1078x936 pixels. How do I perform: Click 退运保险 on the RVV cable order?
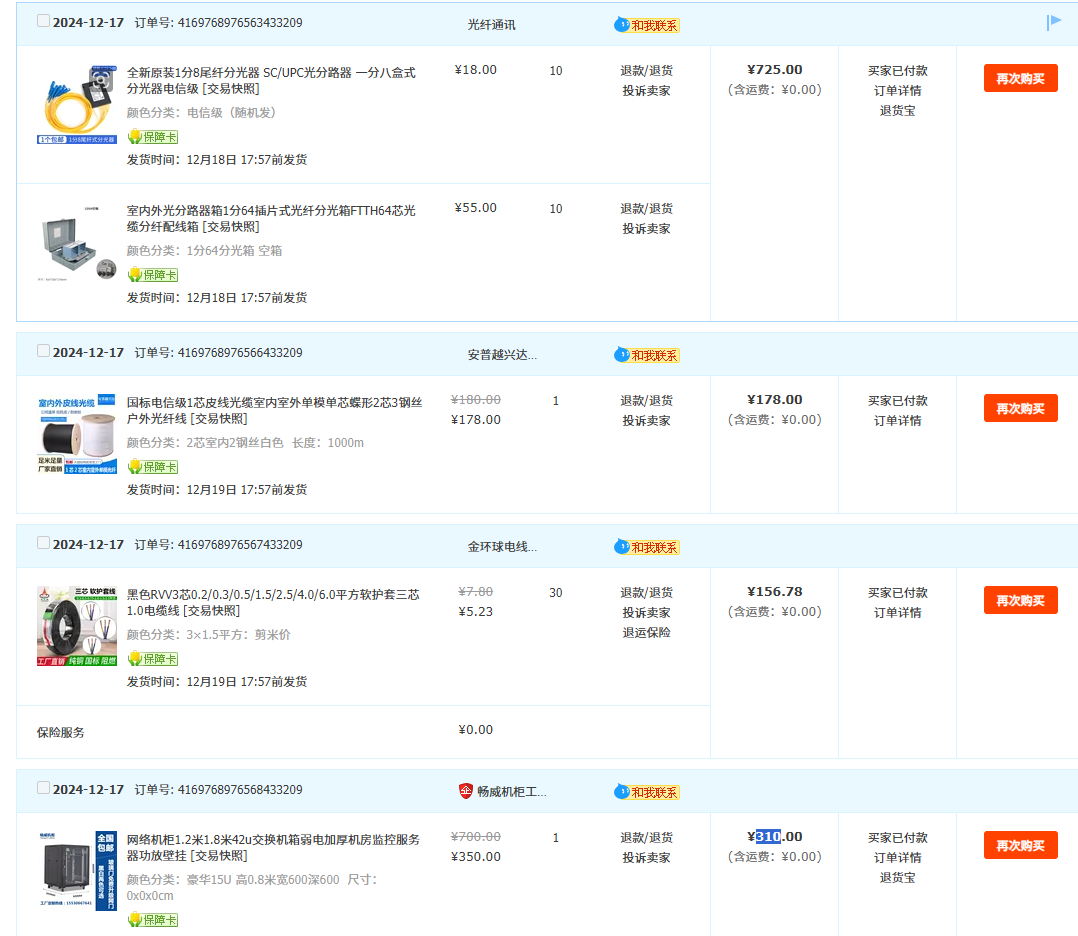pyautogui.click(x=646, y=632)
